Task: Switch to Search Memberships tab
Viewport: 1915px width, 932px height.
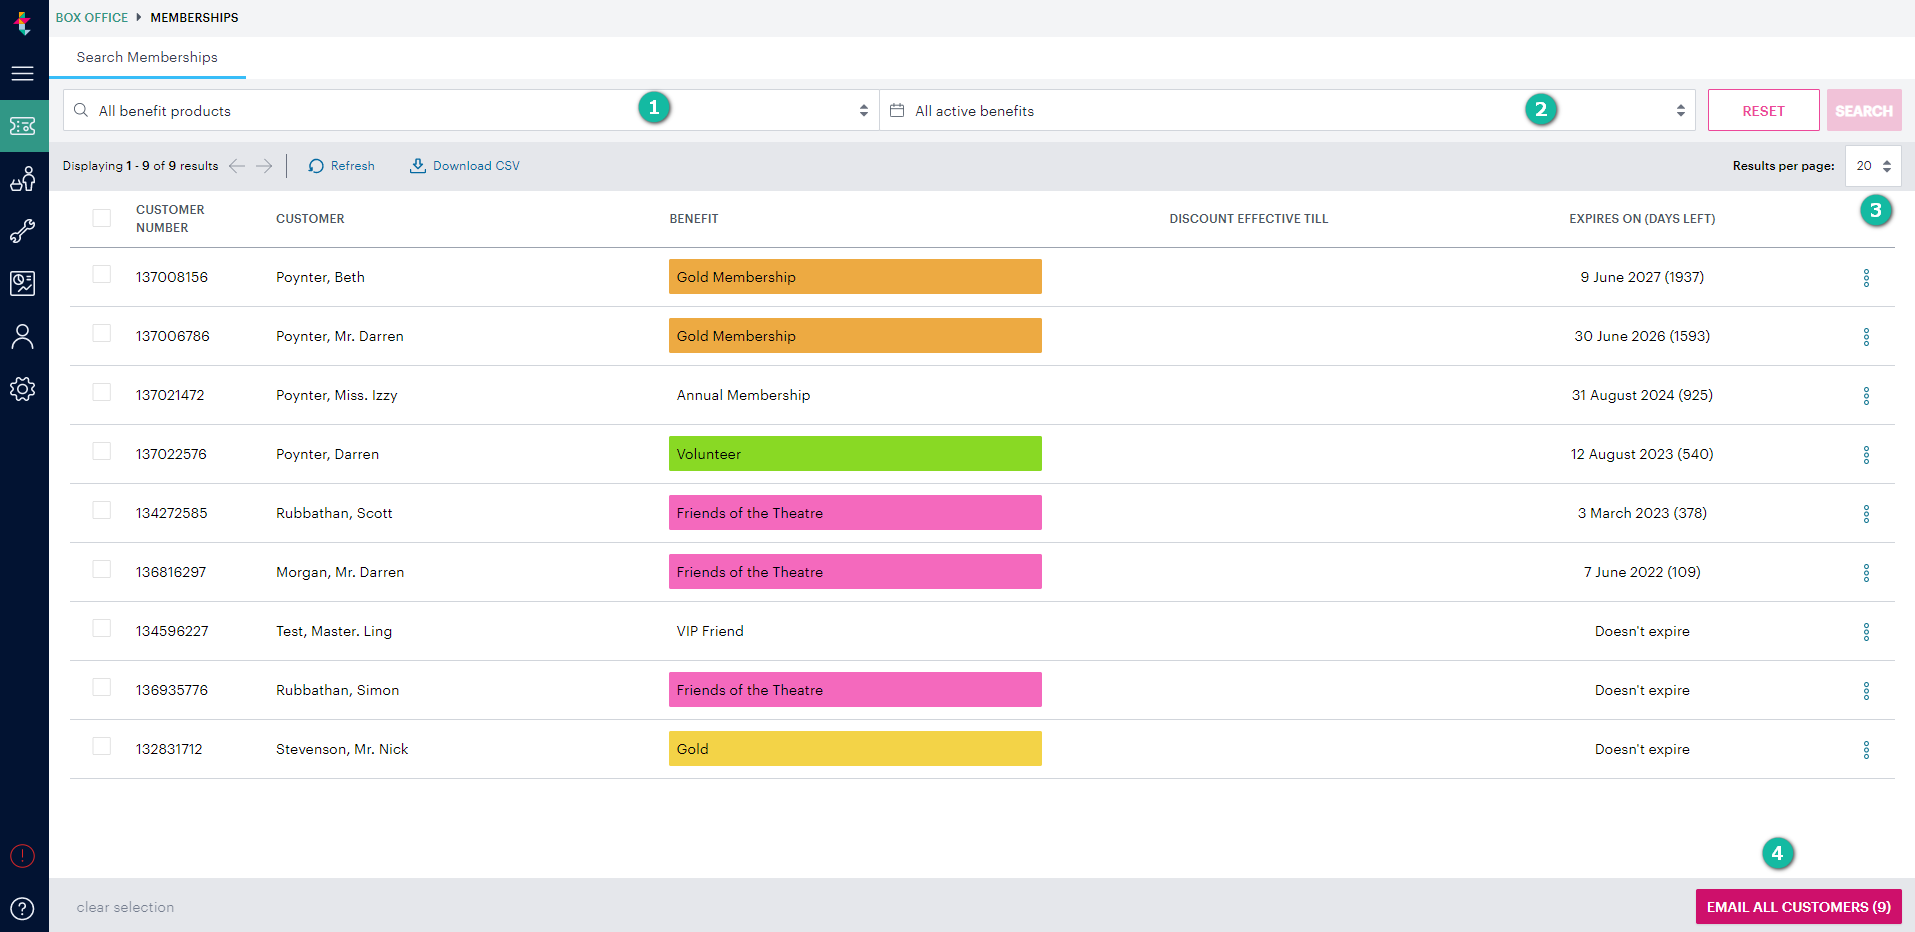Action: (x=147, y=57)
